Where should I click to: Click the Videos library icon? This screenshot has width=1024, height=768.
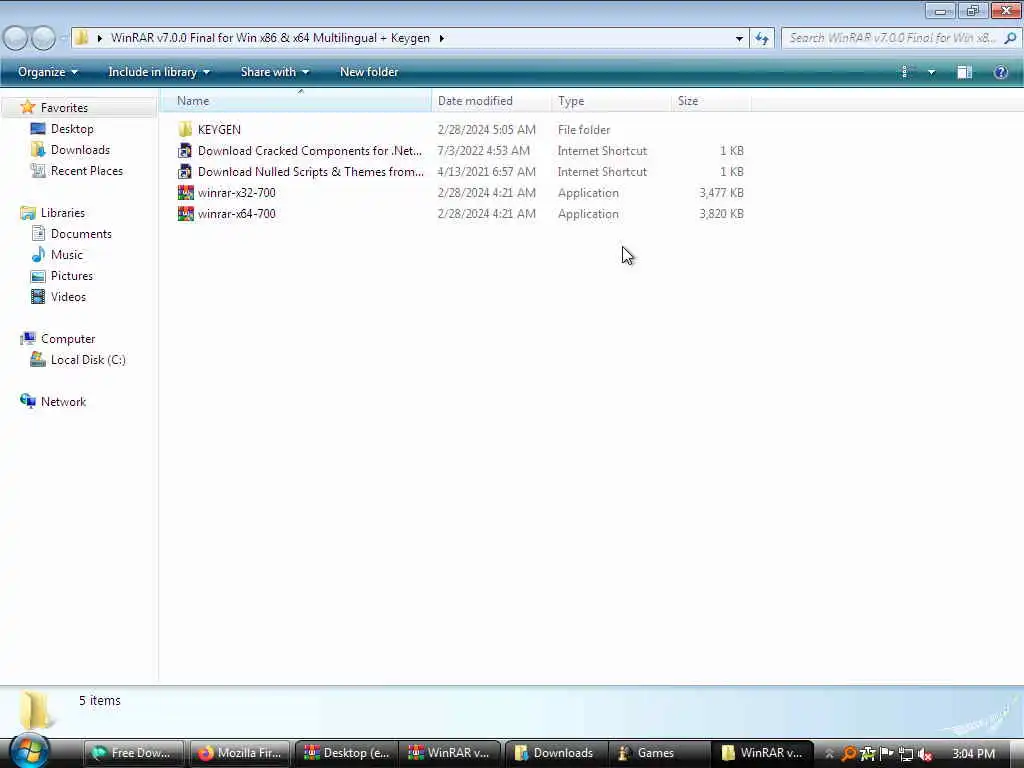point(38,296)
